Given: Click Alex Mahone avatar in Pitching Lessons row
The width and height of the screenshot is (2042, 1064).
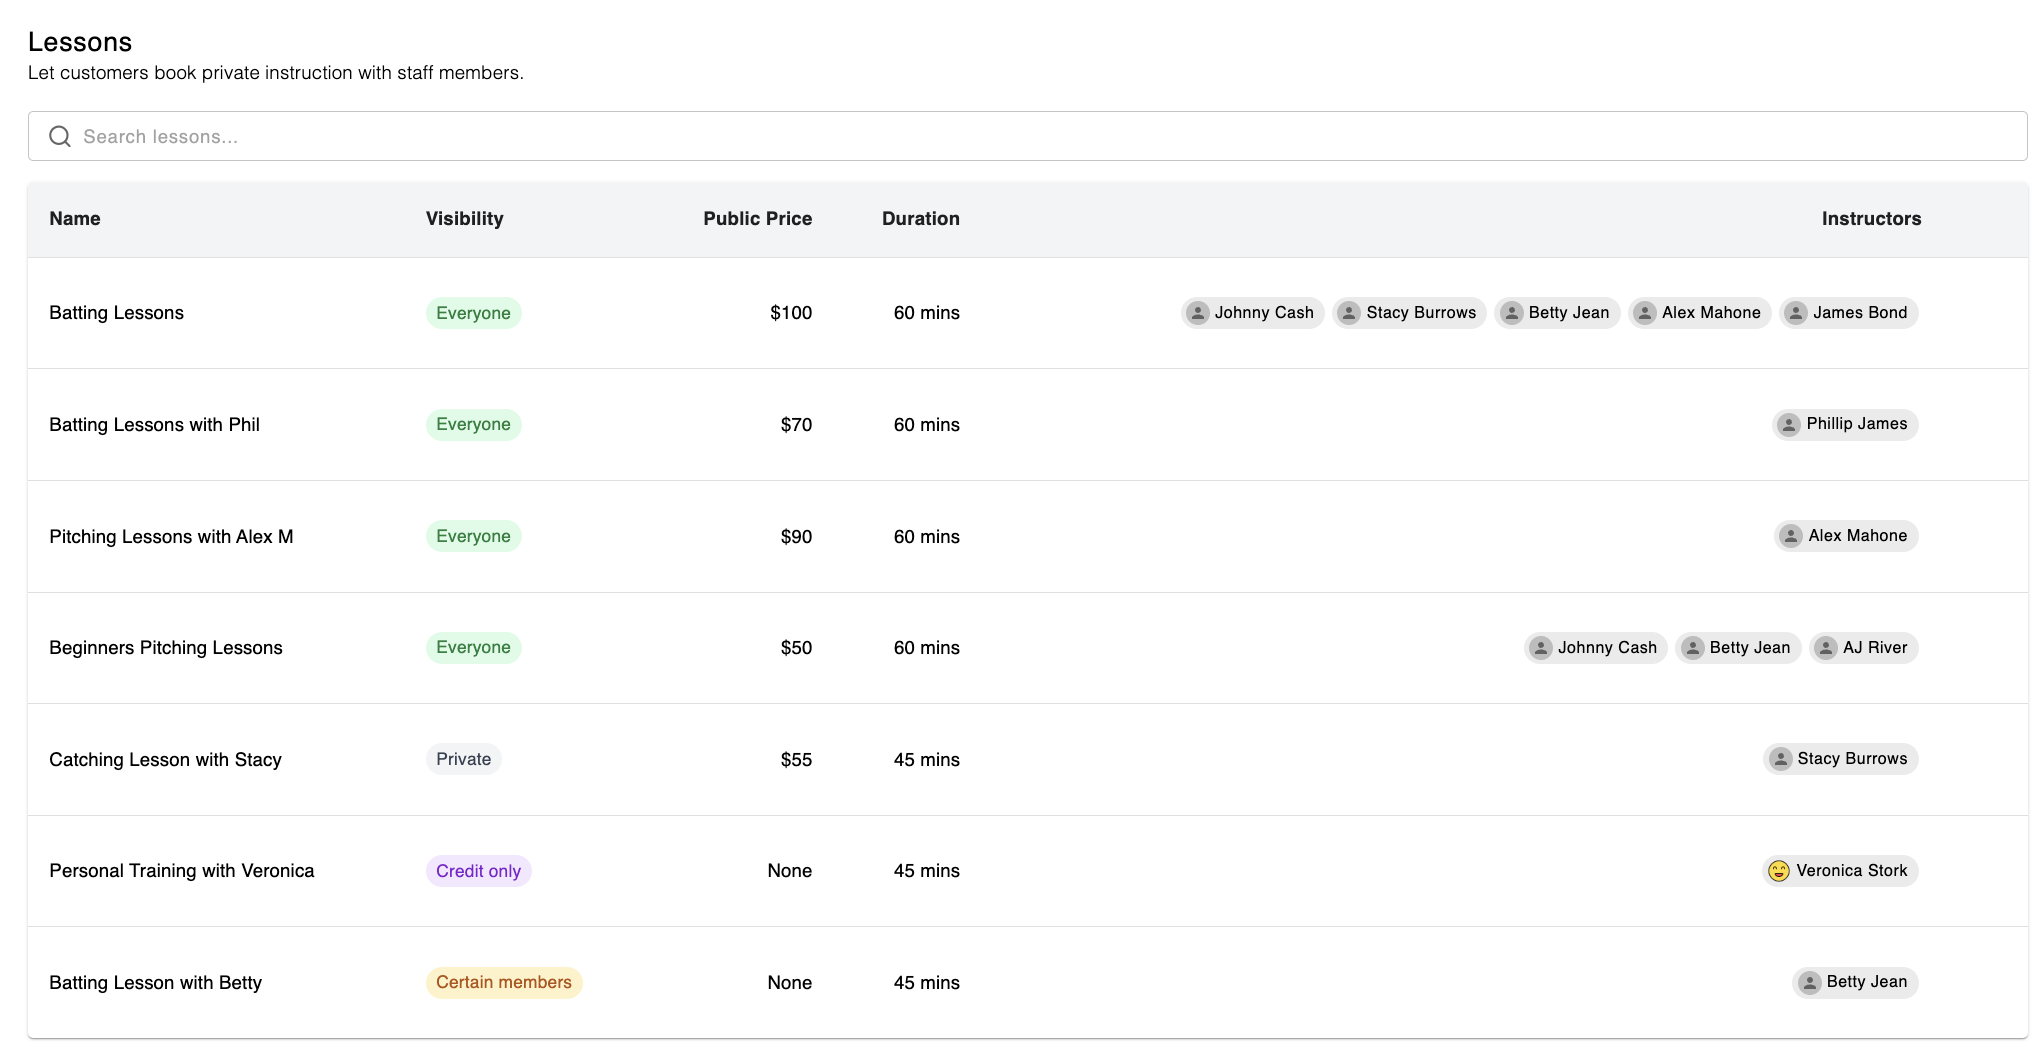Looking at the screenshot, I should click(1790, 536).
